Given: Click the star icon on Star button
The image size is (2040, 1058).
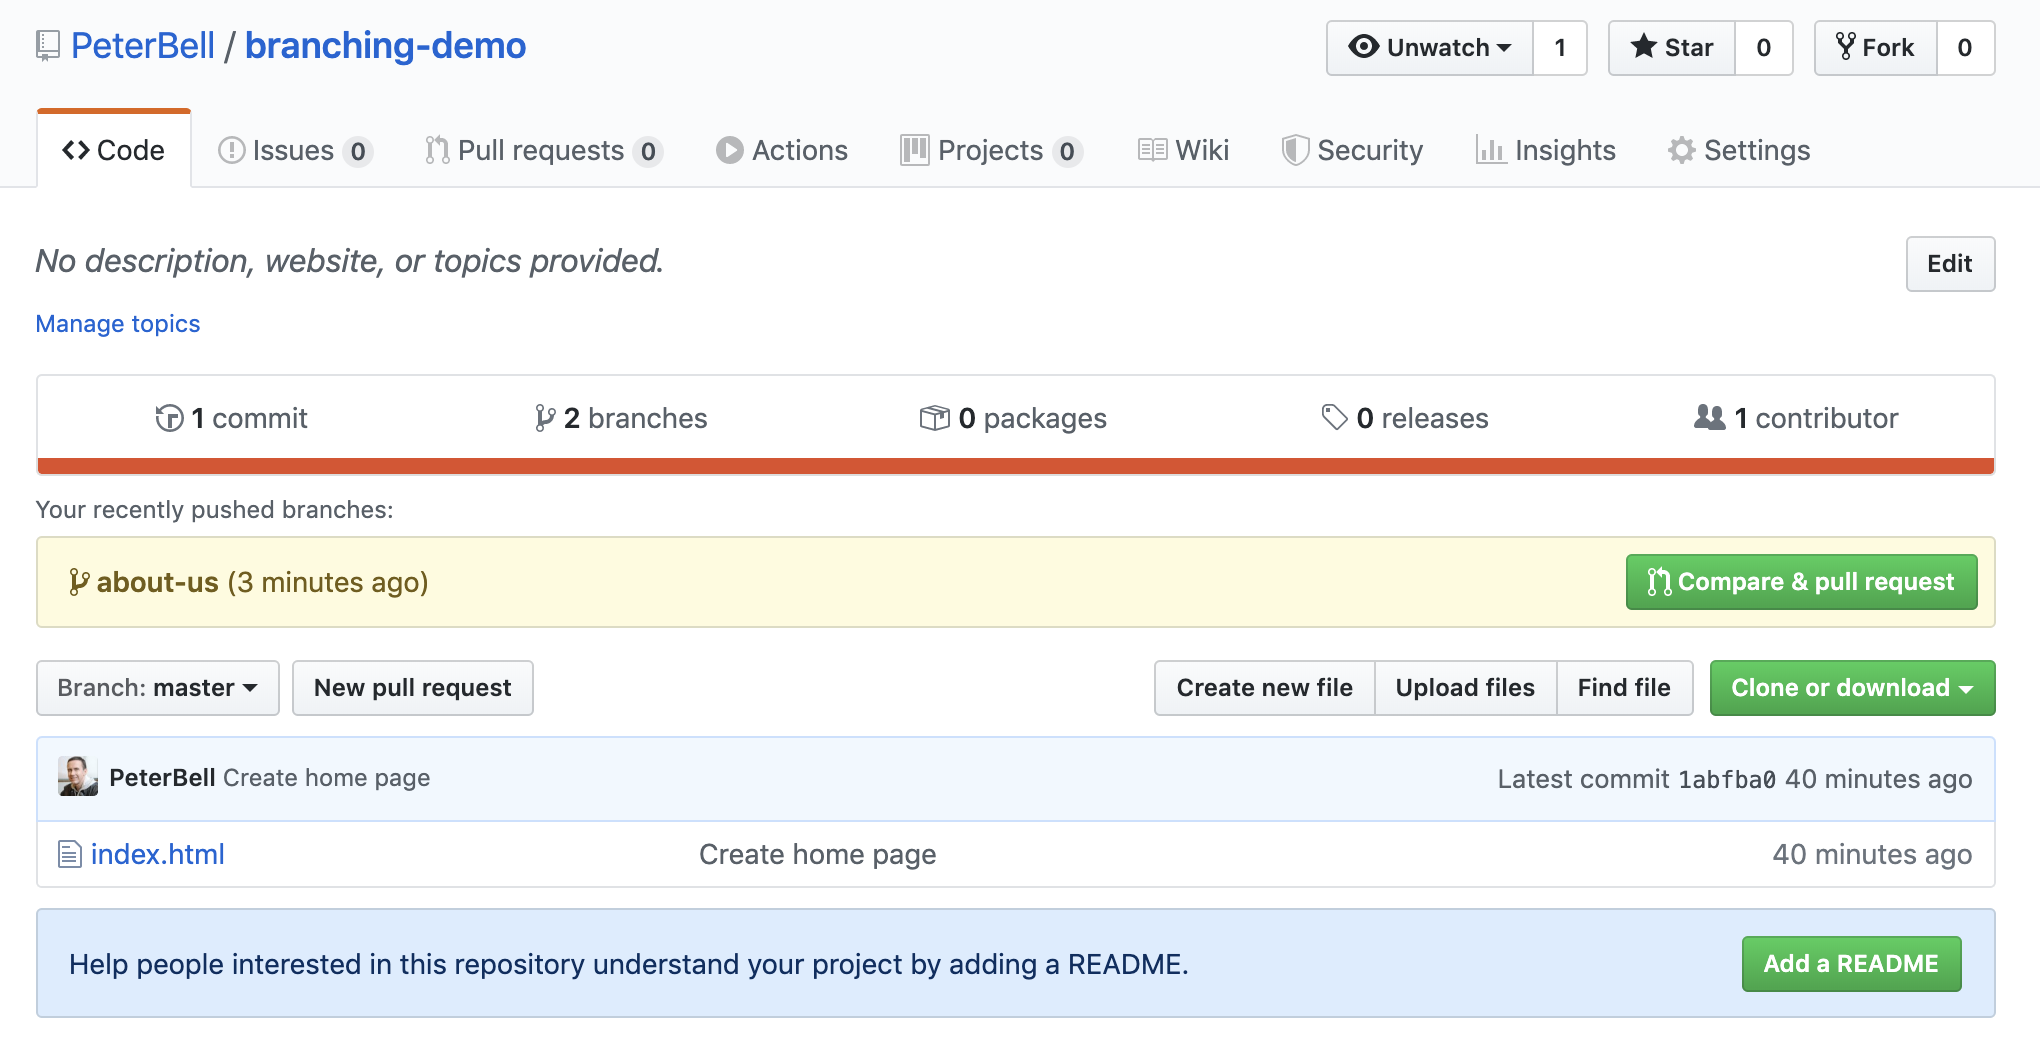Looking at the screenshot, I should tap(1643, 46).
